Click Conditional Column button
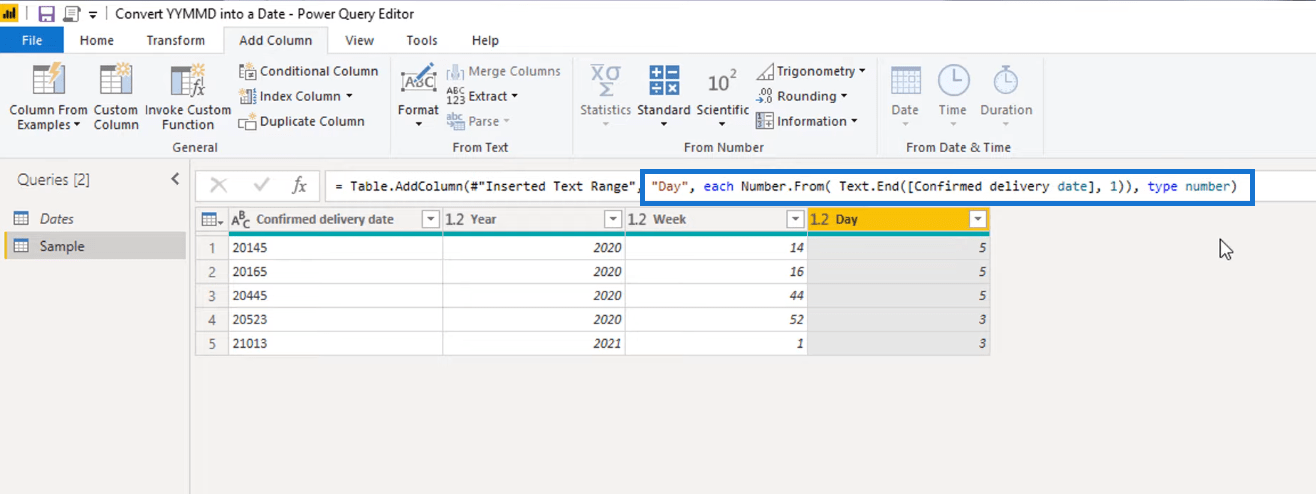The height and width of the screenshot is (494, 1316). 308,71
